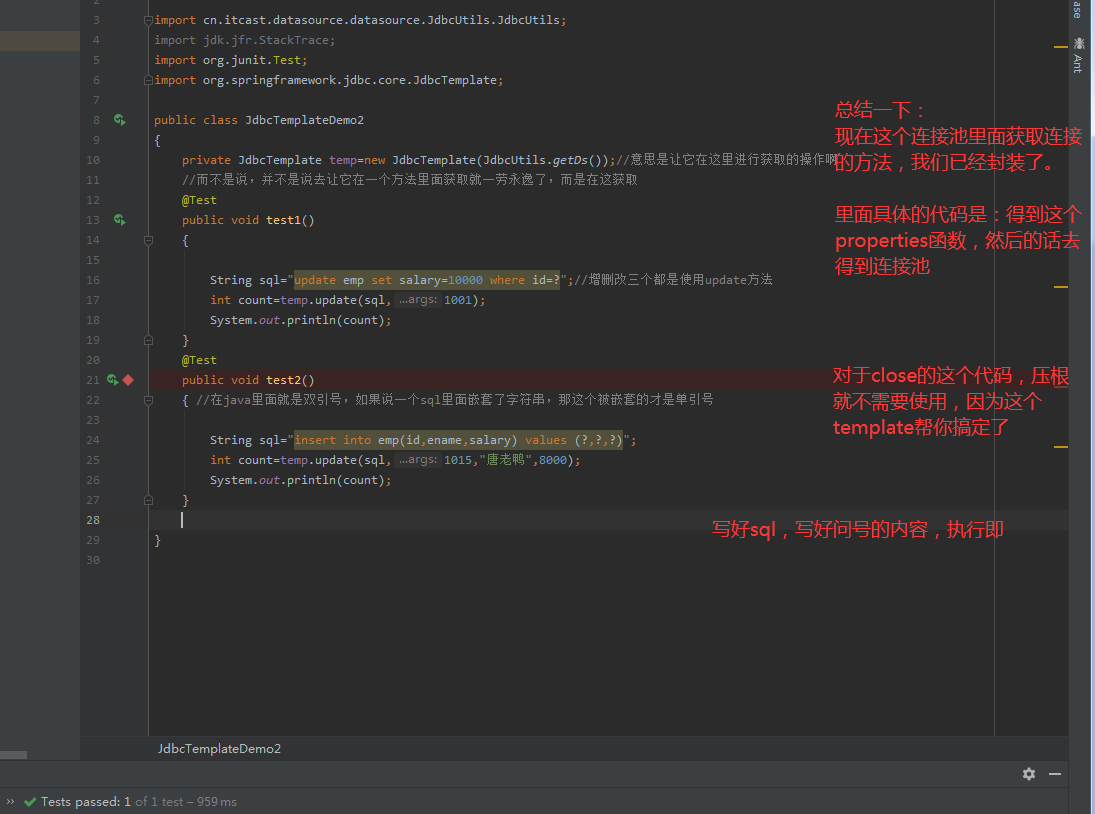Click import jdk.jfr.StackTrace line
The image size is (1095, 814).
coord(244,40)
